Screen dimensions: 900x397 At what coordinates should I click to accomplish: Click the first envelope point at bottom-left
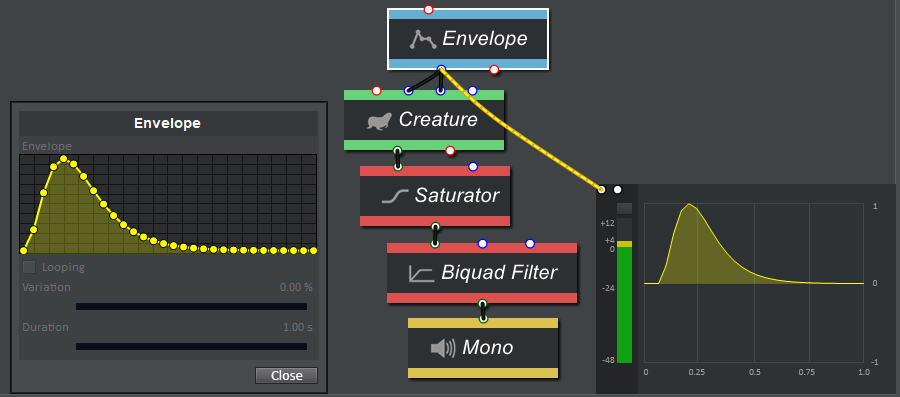24,250
